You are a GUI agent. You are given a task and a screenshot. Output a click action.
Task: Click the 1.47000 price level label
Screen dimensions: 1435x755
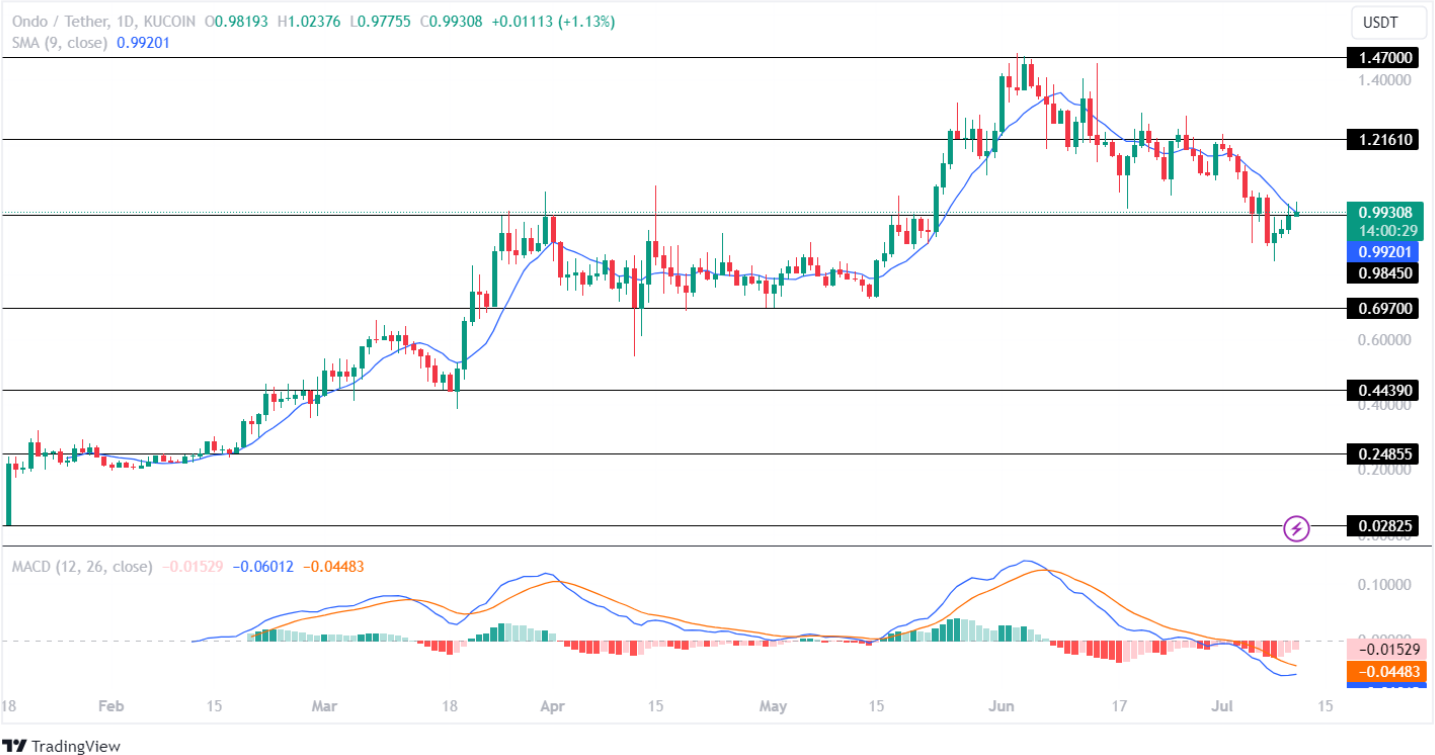pyautogui.click(x=1385, y=59)
